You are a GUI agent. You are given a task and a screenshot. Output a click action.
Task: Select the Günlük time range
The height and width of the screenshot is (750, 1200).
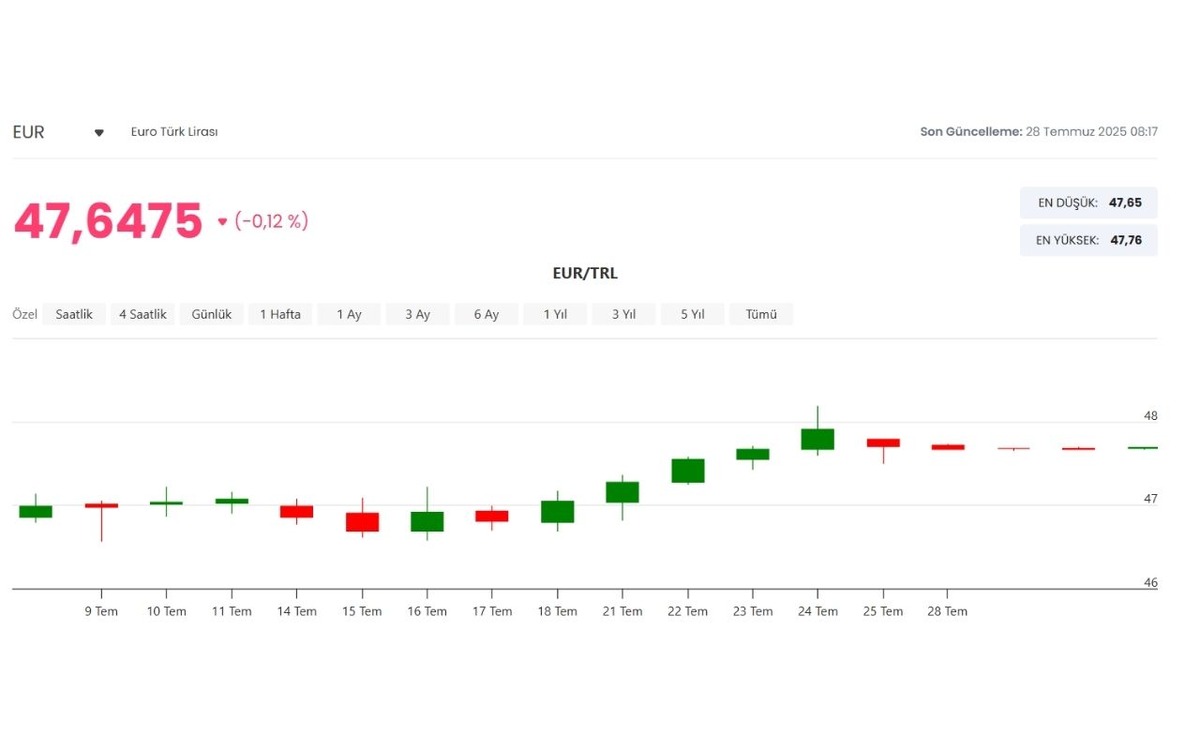tap(212, 314)
